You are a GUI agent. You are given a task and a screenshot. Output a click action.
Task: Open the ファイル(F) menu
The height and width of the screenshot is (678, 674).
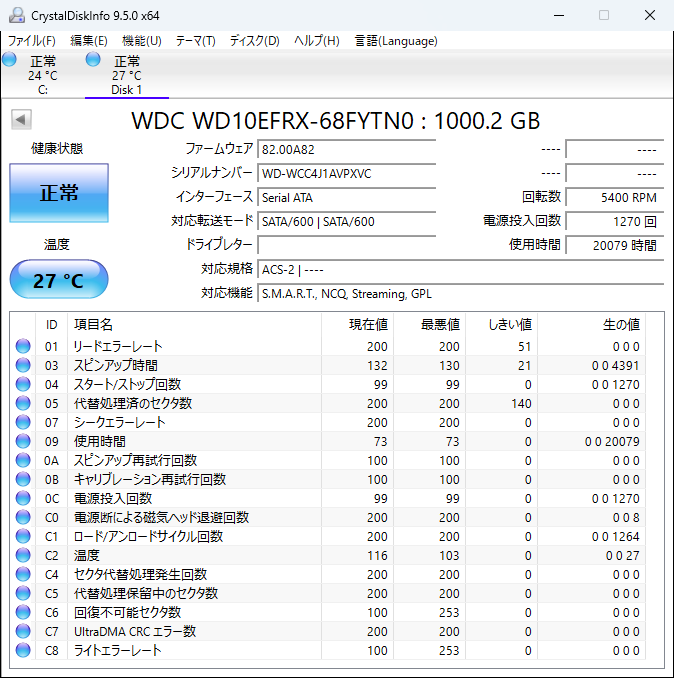point(32,41)
